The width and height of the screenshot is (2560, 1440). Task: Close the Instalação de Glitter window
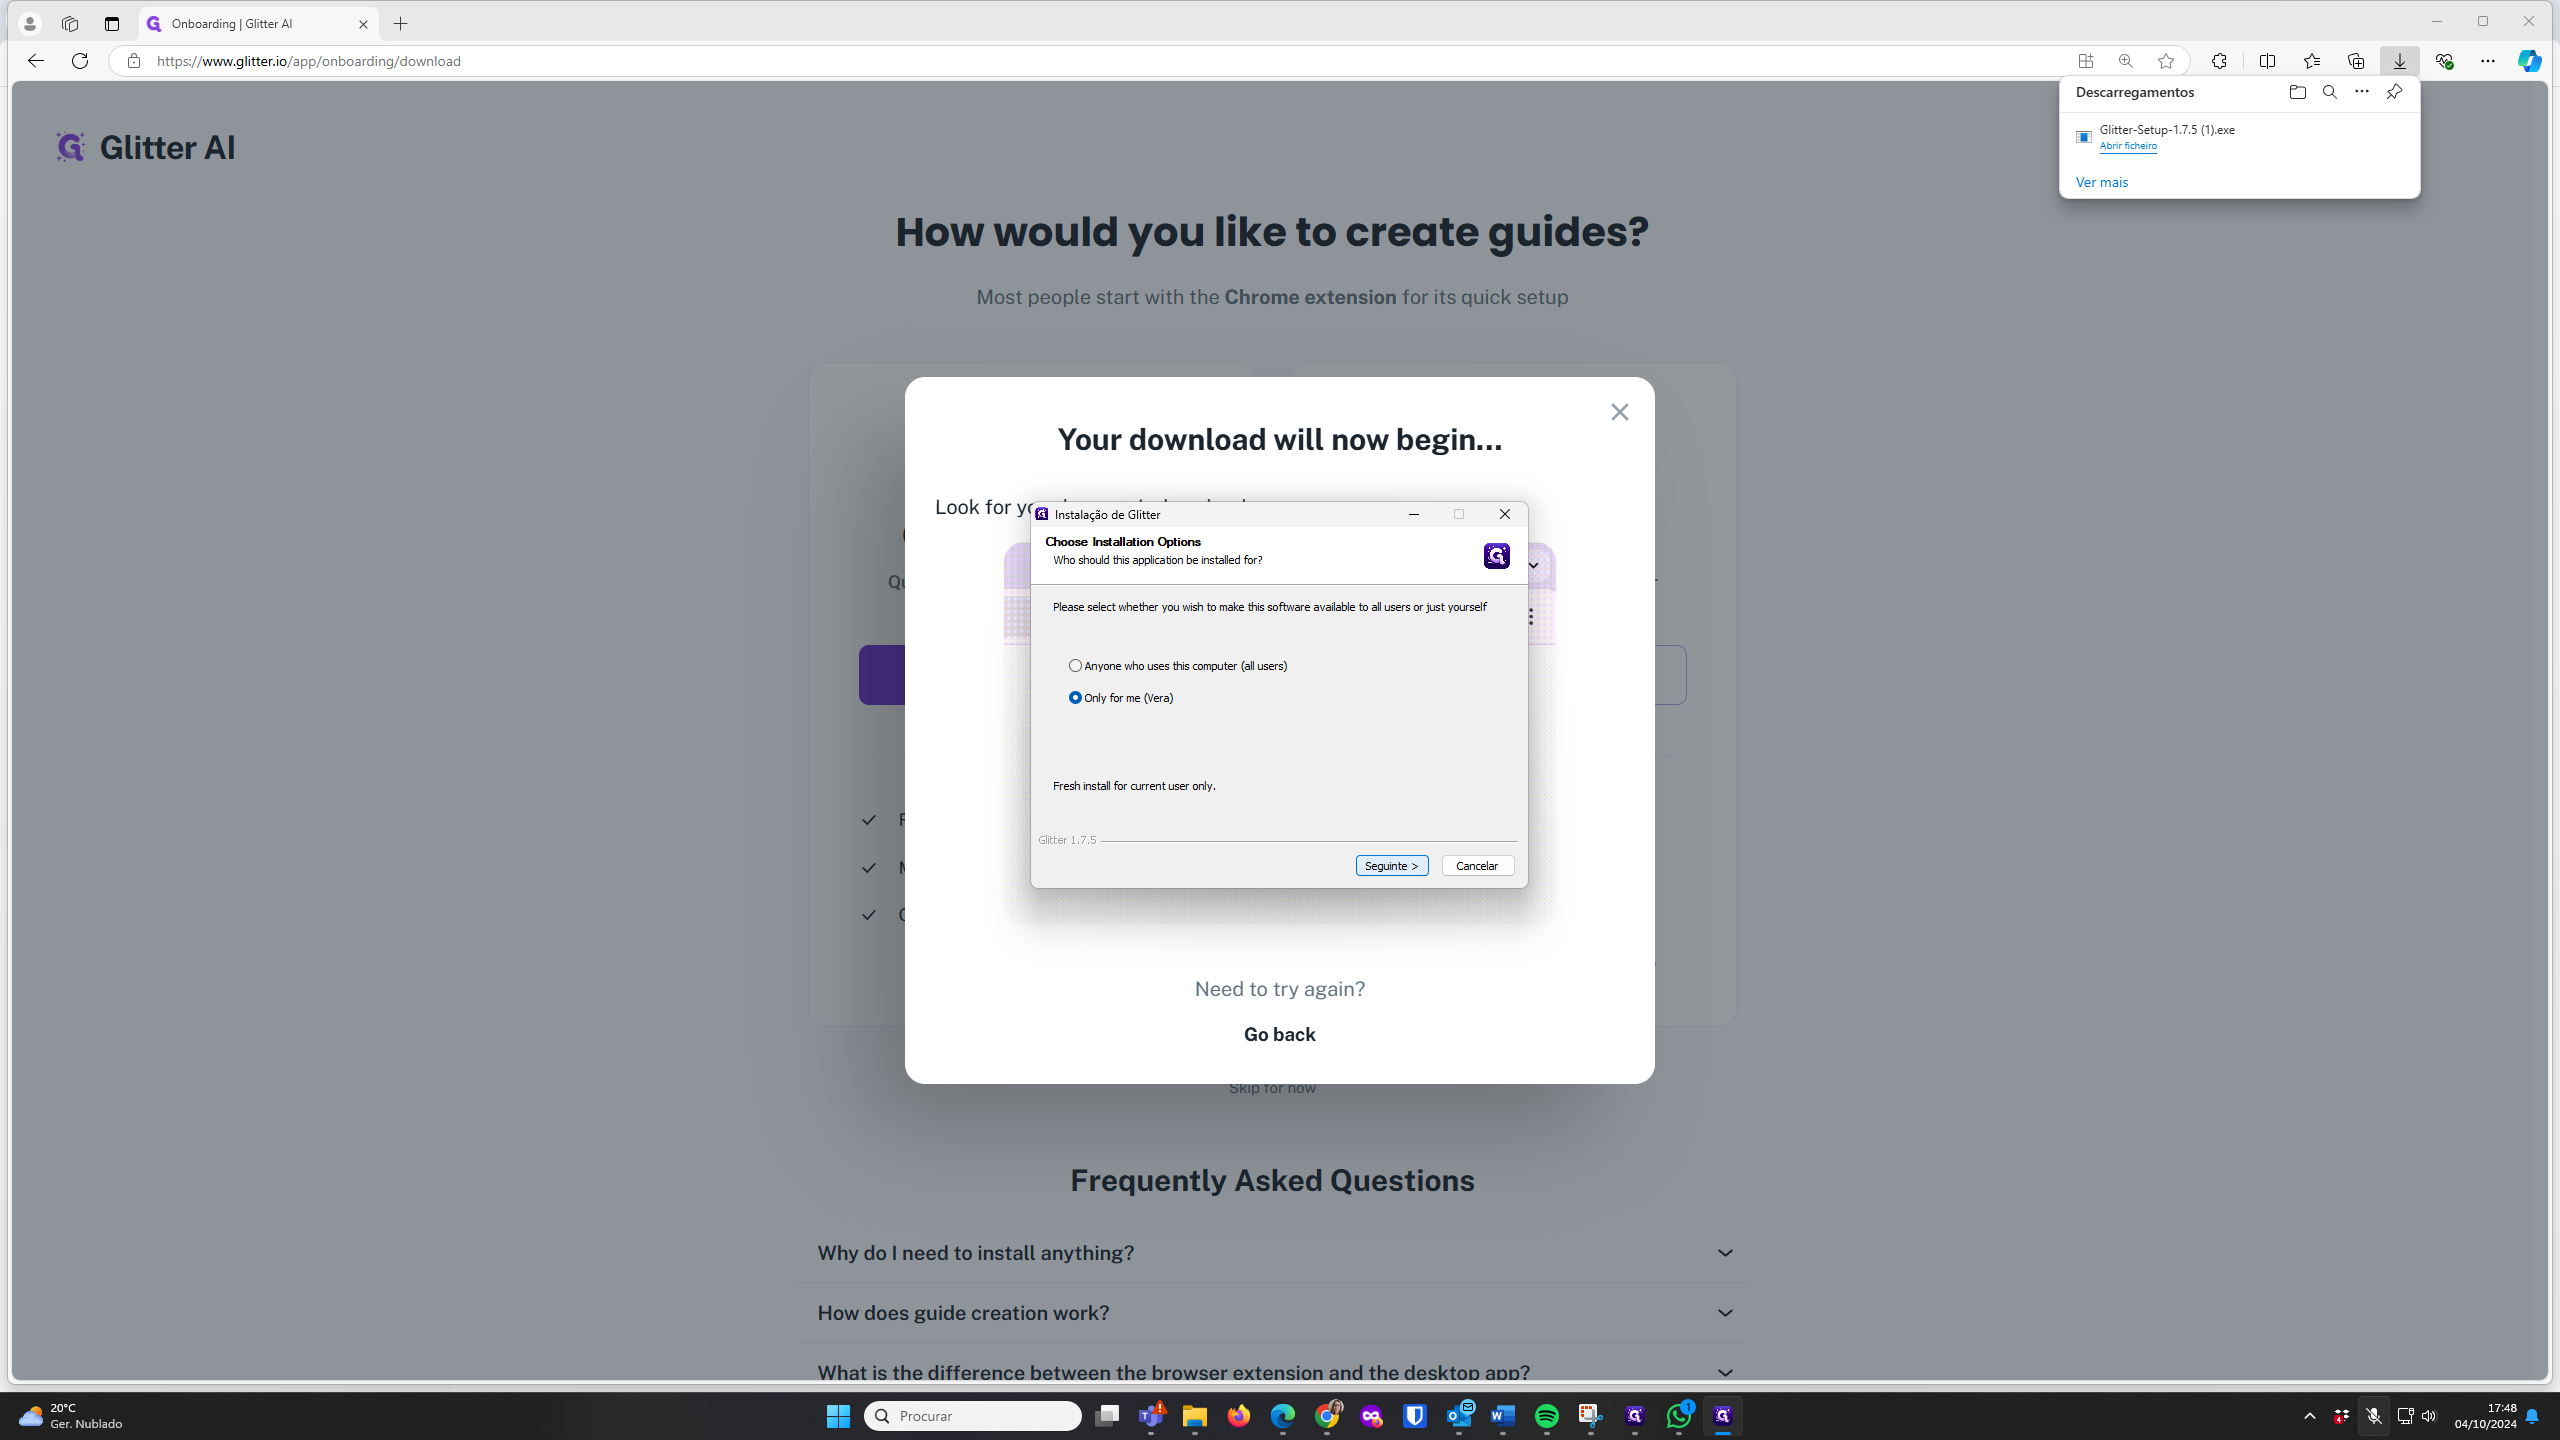tap(1504, 514)
